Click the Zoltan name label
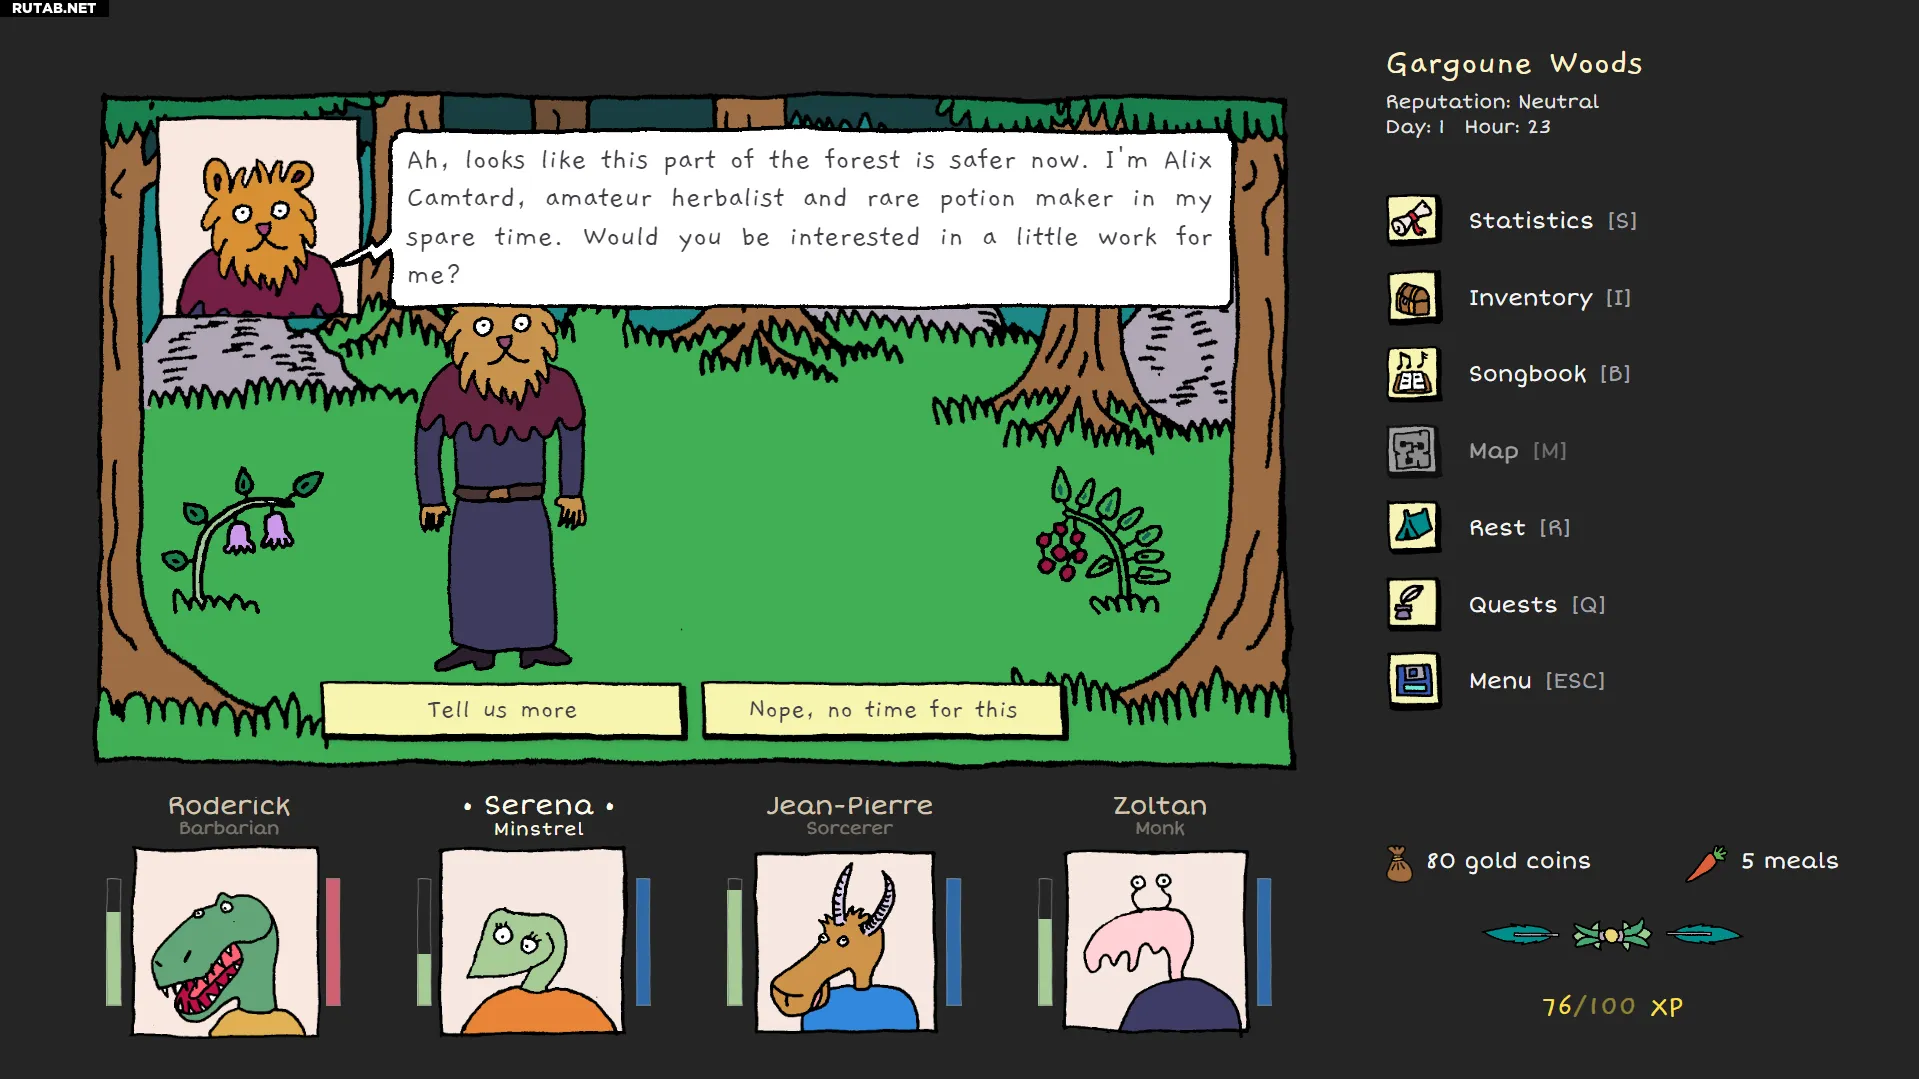The width and height of the screenshot is (1919, 1079). click(x=1160, y=805)
